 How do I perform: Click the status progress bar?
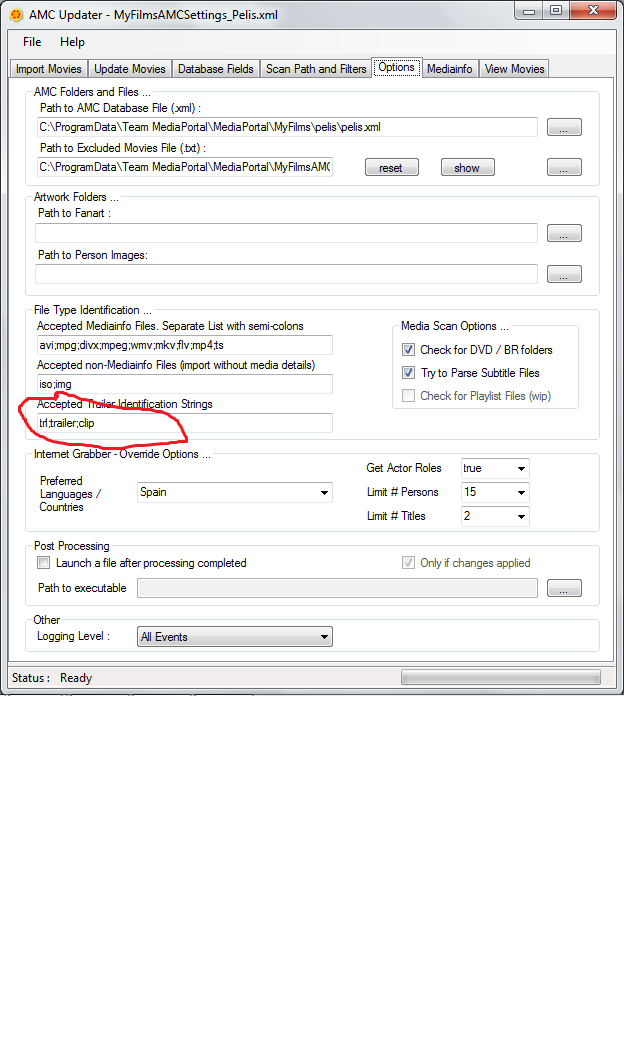click(x=500, y=678)
